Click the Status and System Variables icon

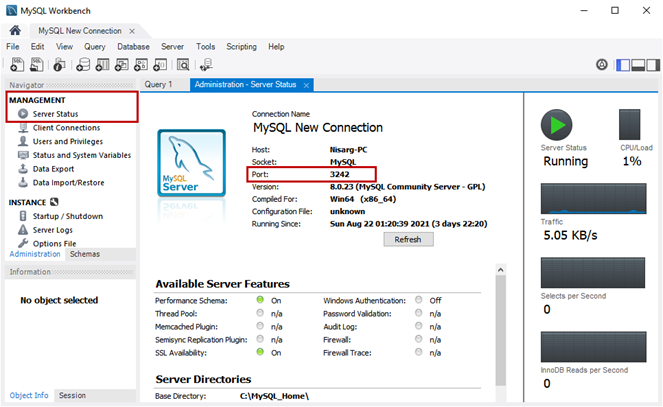click(23, 155)
